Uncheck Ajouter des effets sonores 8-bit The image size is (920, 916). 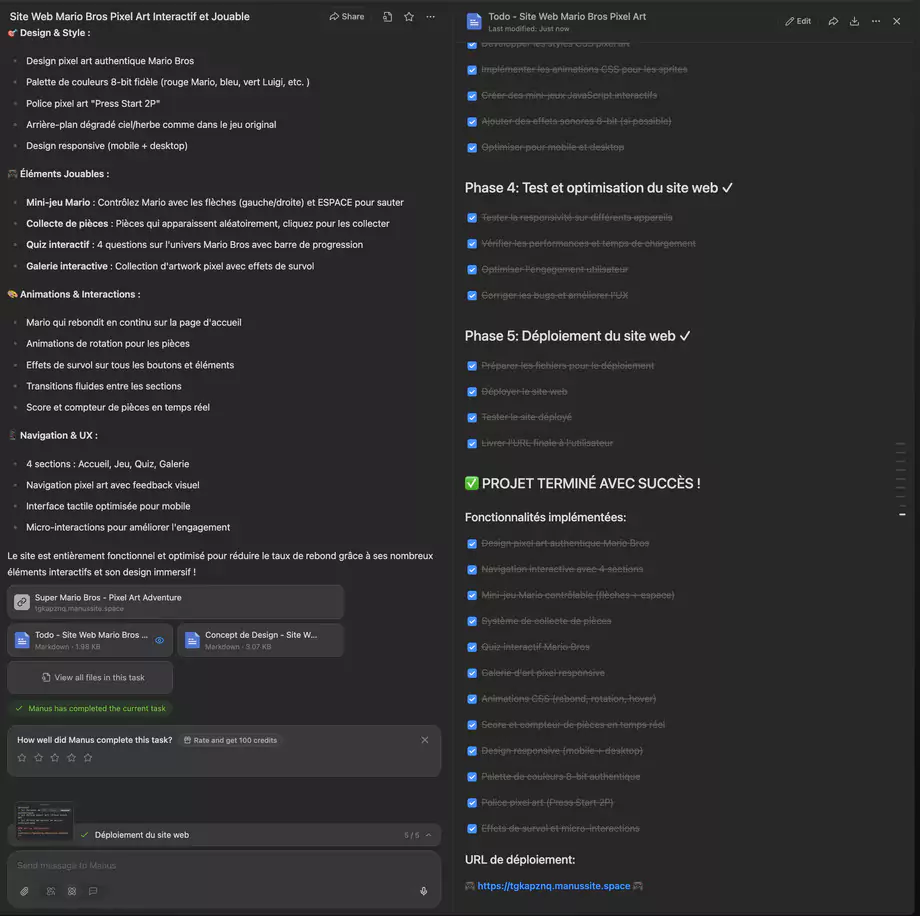click(472, 121)
